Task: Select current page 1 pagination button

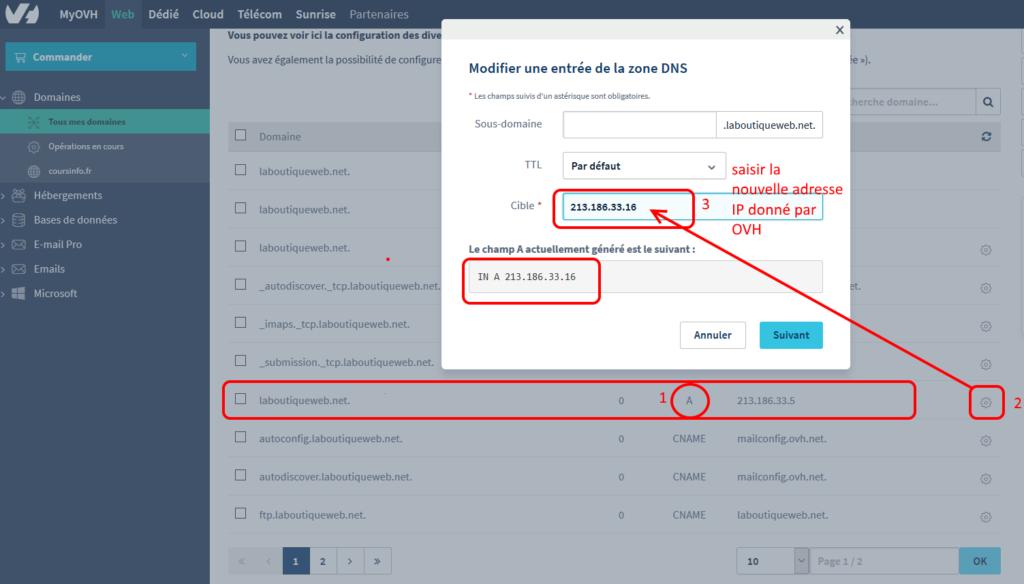Action: [296, 561]
